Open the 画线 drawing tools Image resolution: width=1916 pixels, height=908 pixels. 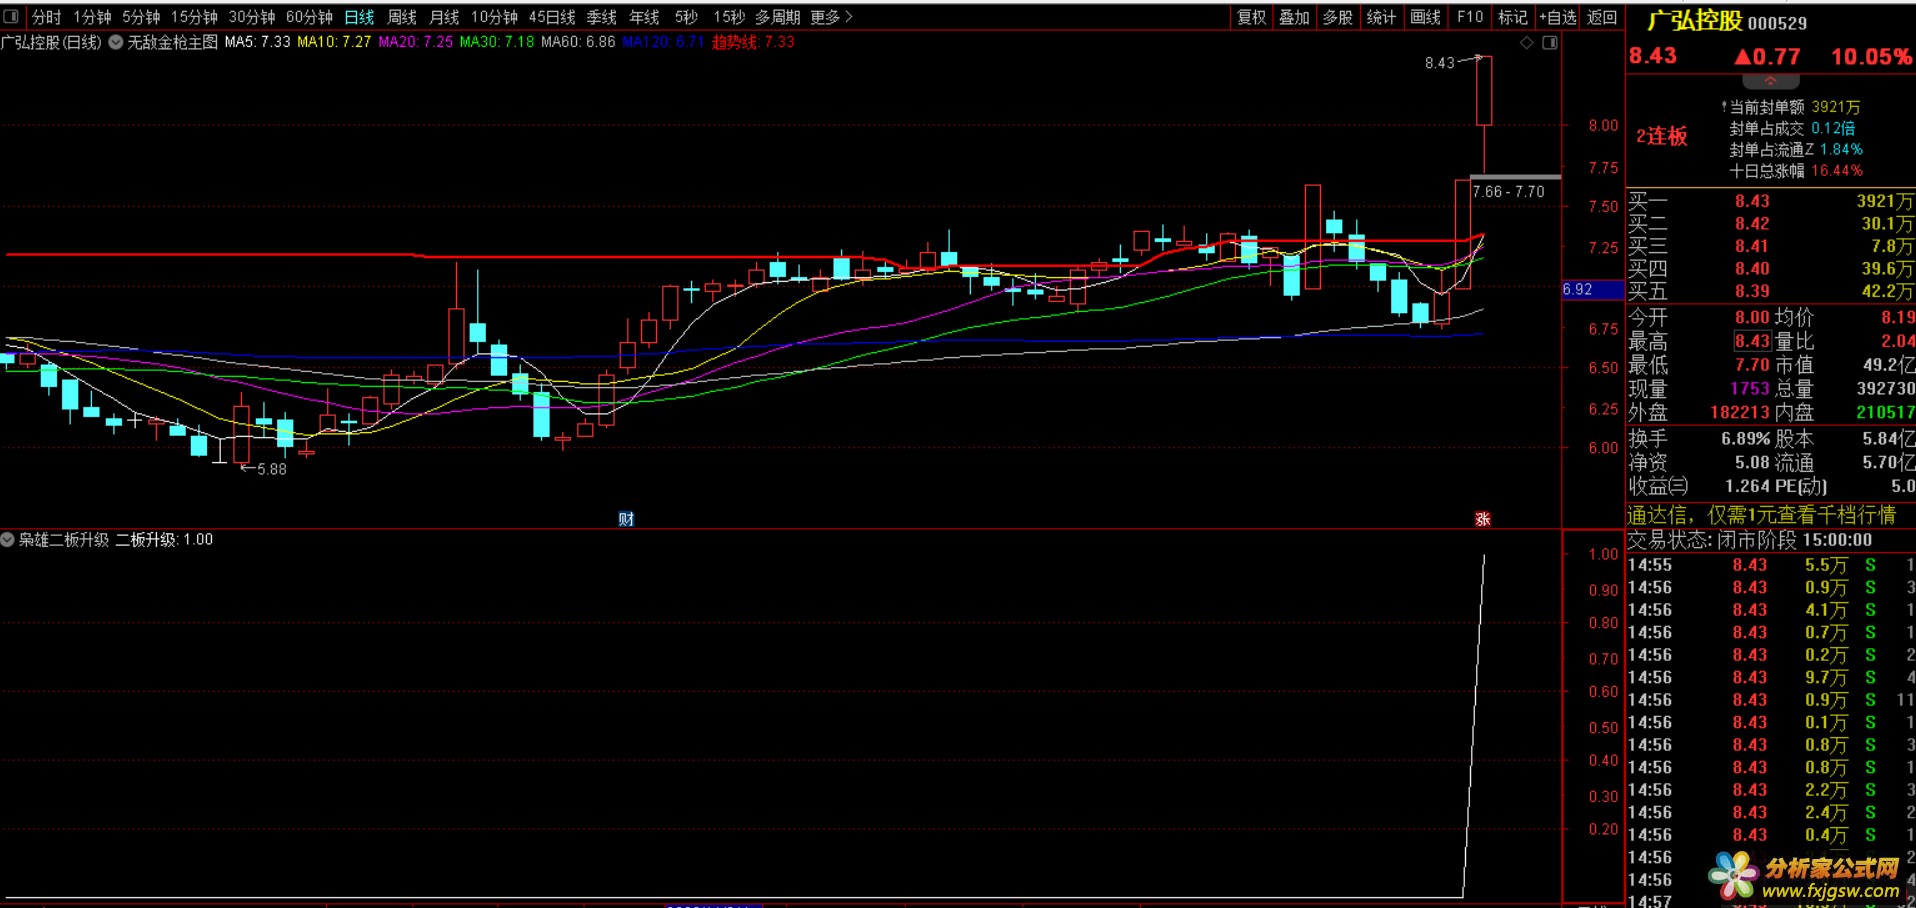[1425, 17]
